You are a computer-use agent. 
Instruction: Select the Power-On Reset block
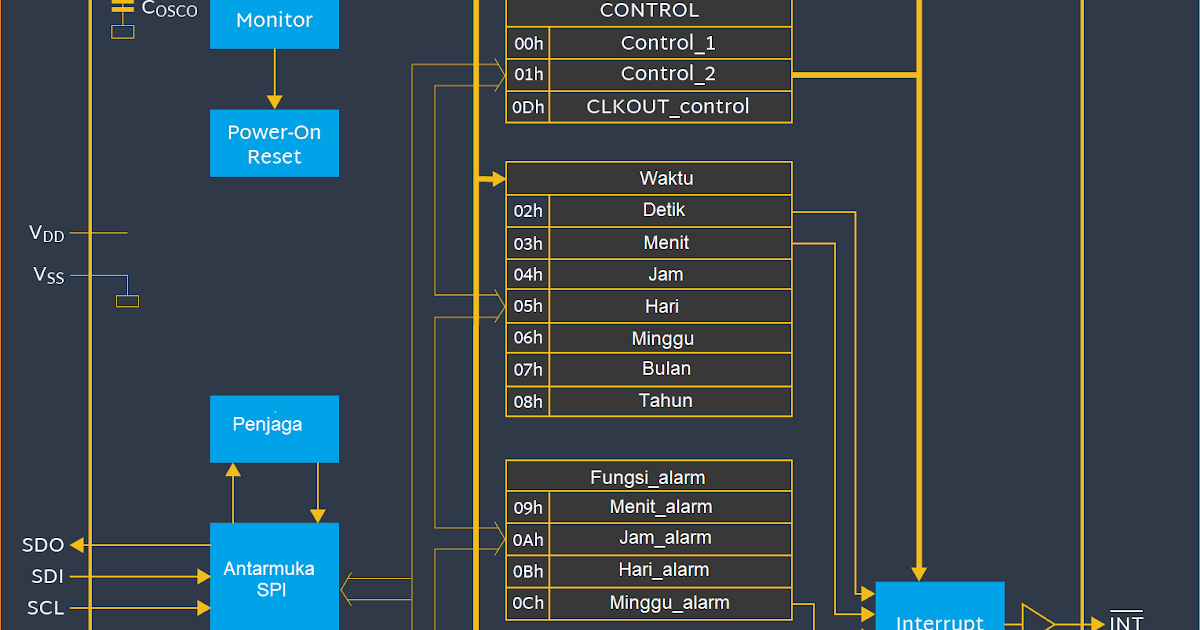tap(274, 143)
